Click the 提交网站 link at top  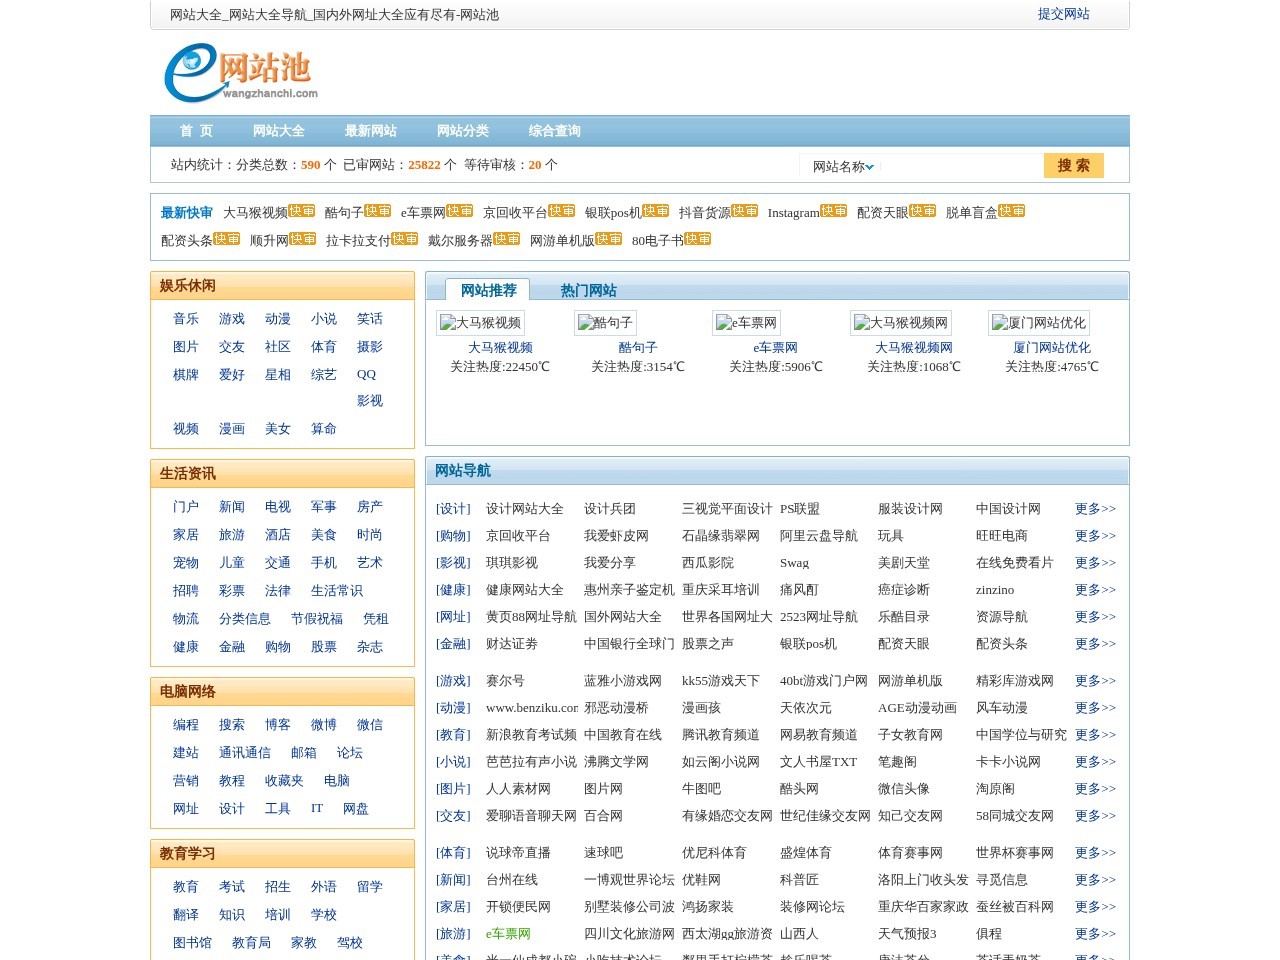(x=1063, y=14)
